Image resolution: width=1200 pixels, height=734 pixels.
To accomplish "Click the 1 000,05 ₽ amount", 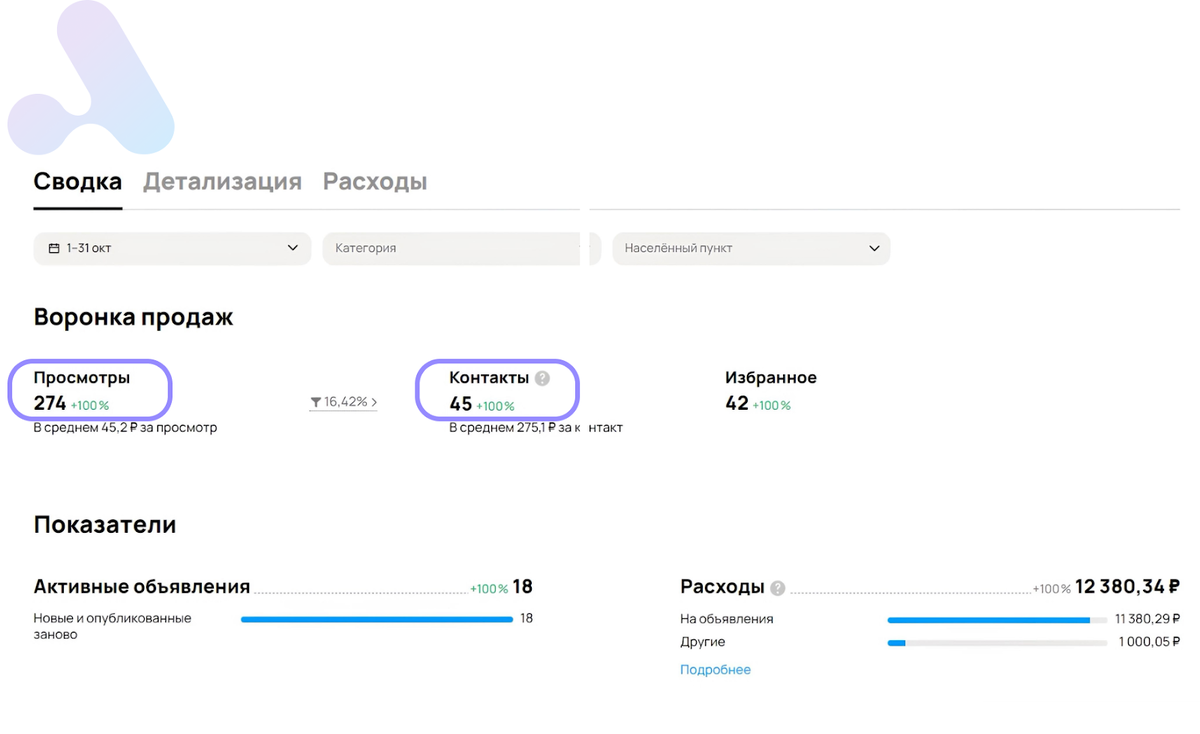I will click(1149, 642).
